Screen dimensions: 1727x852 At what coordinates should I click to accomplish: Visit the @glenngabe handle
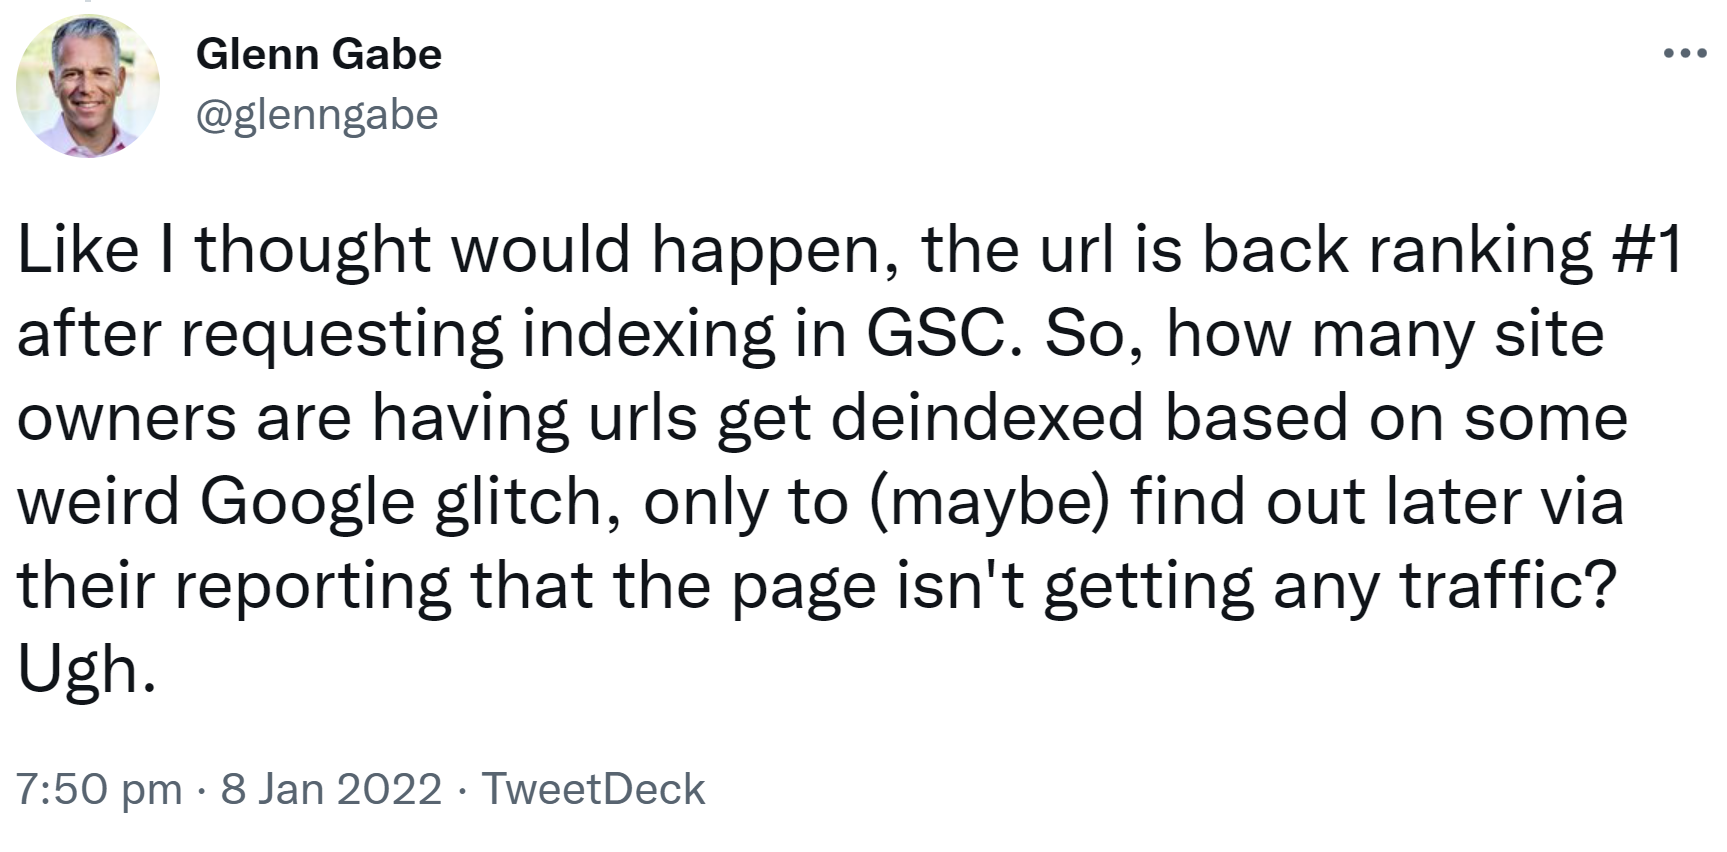click(x=317, y=115)
